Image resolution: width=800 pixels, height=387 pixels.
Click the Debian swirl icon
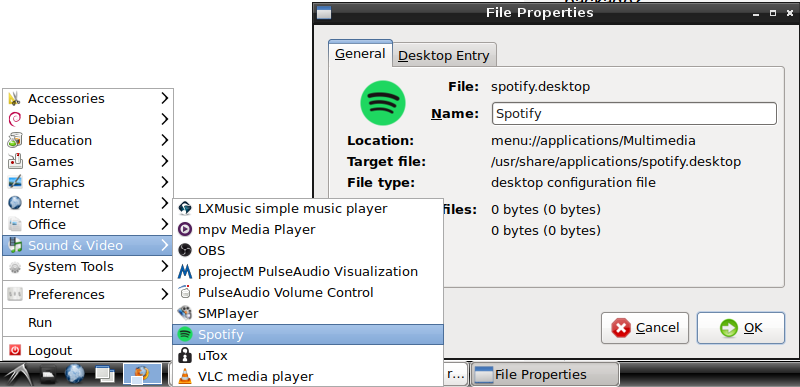15,119
